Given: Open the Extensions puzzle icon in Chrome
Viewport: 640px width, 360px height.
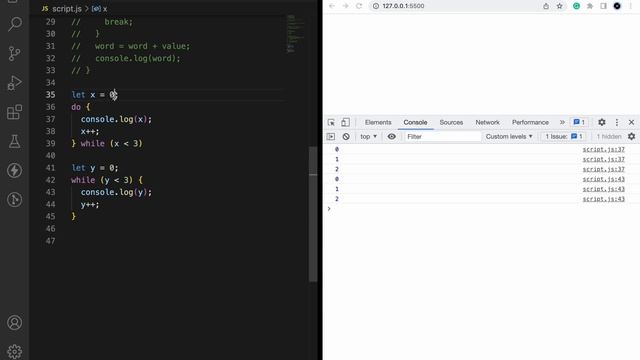Looking at the screenshot, I should coord(590,6).
